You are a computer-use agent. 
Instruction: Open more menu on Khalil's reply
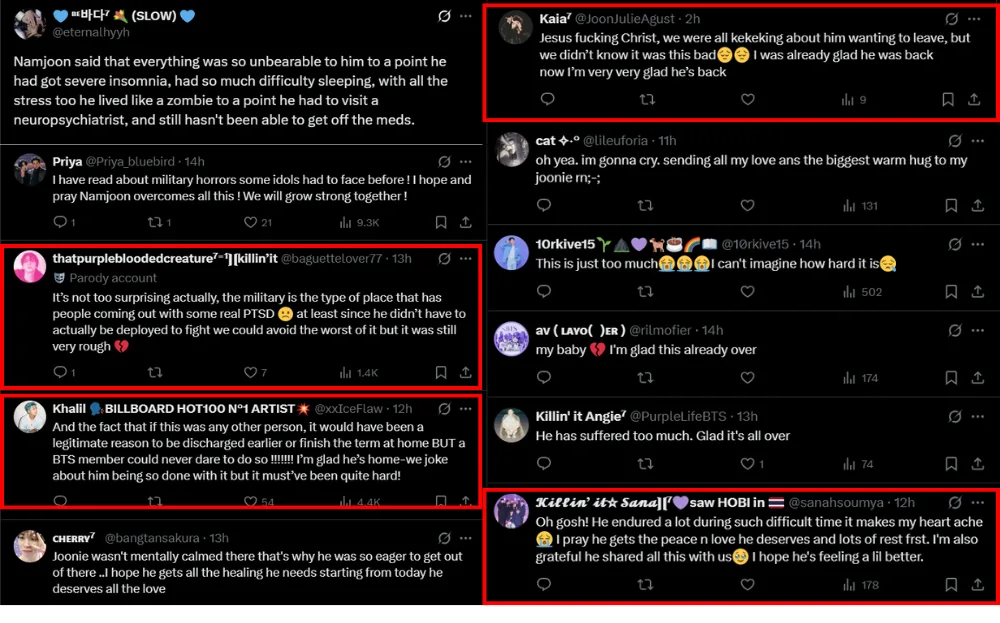point(466,409)
